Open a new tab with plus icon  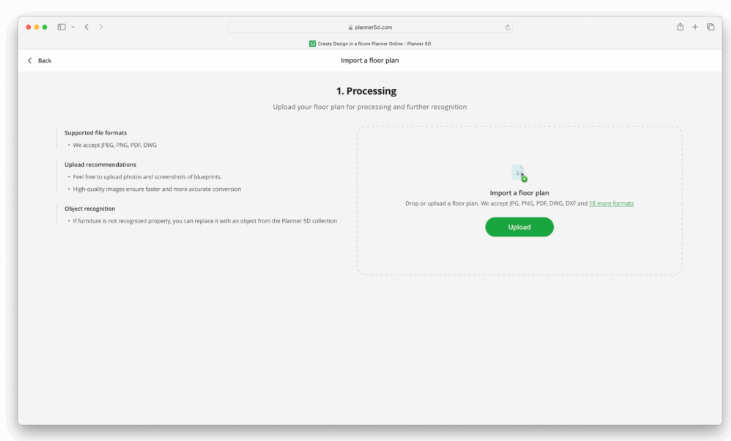click(x=695, y=27)
